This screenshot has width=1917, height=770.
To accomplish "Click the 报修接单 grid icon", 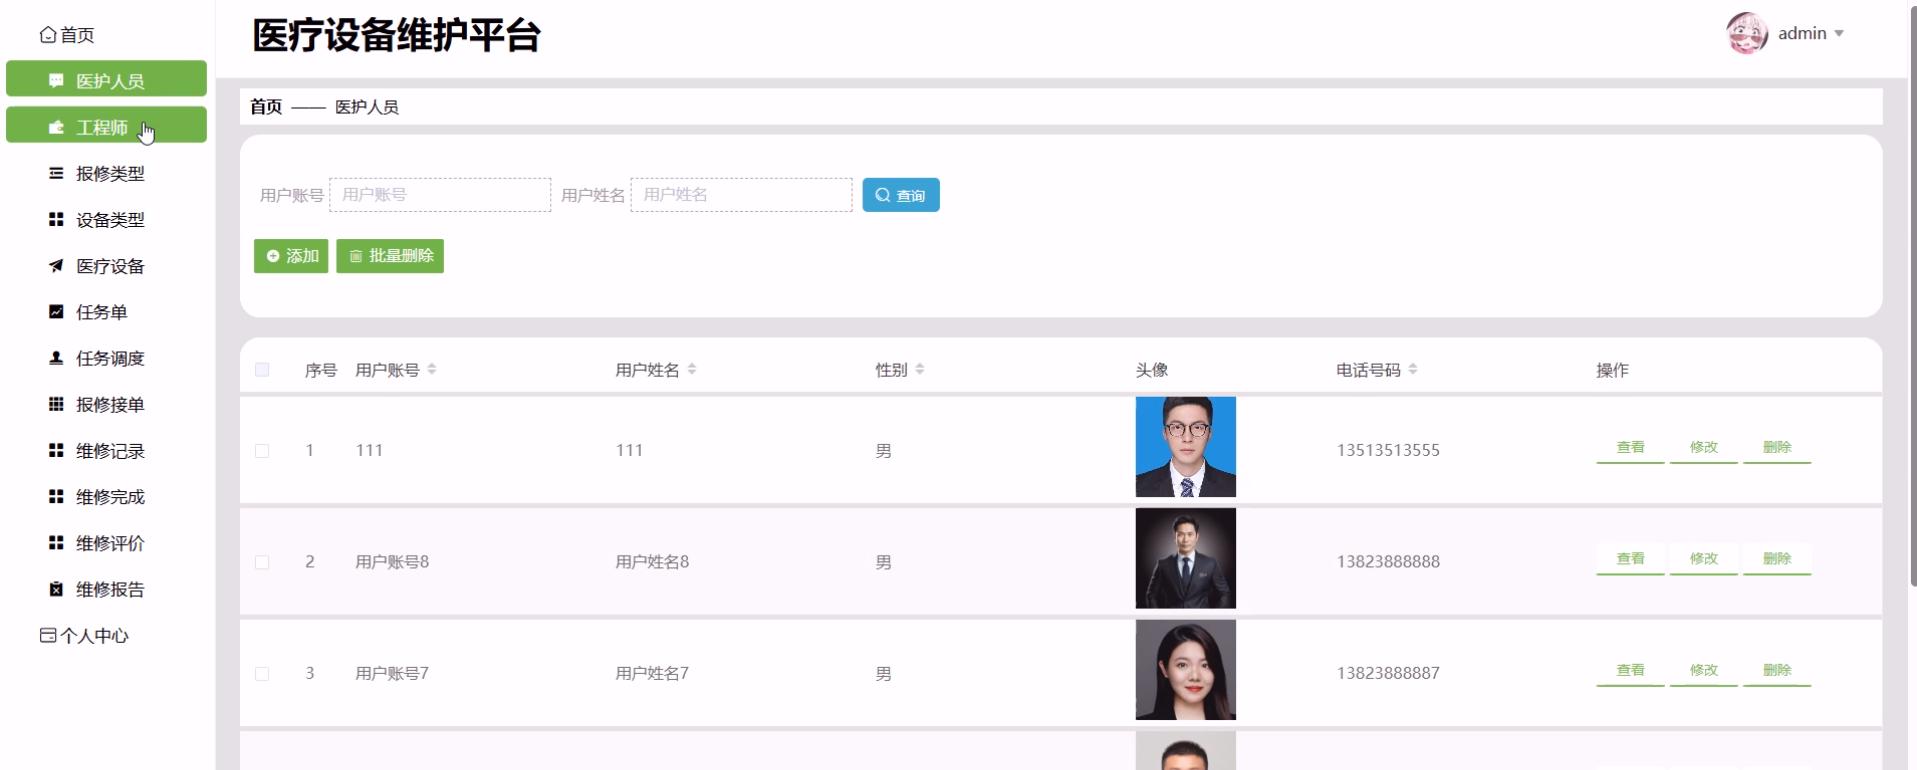I will [x=56, y=404].
